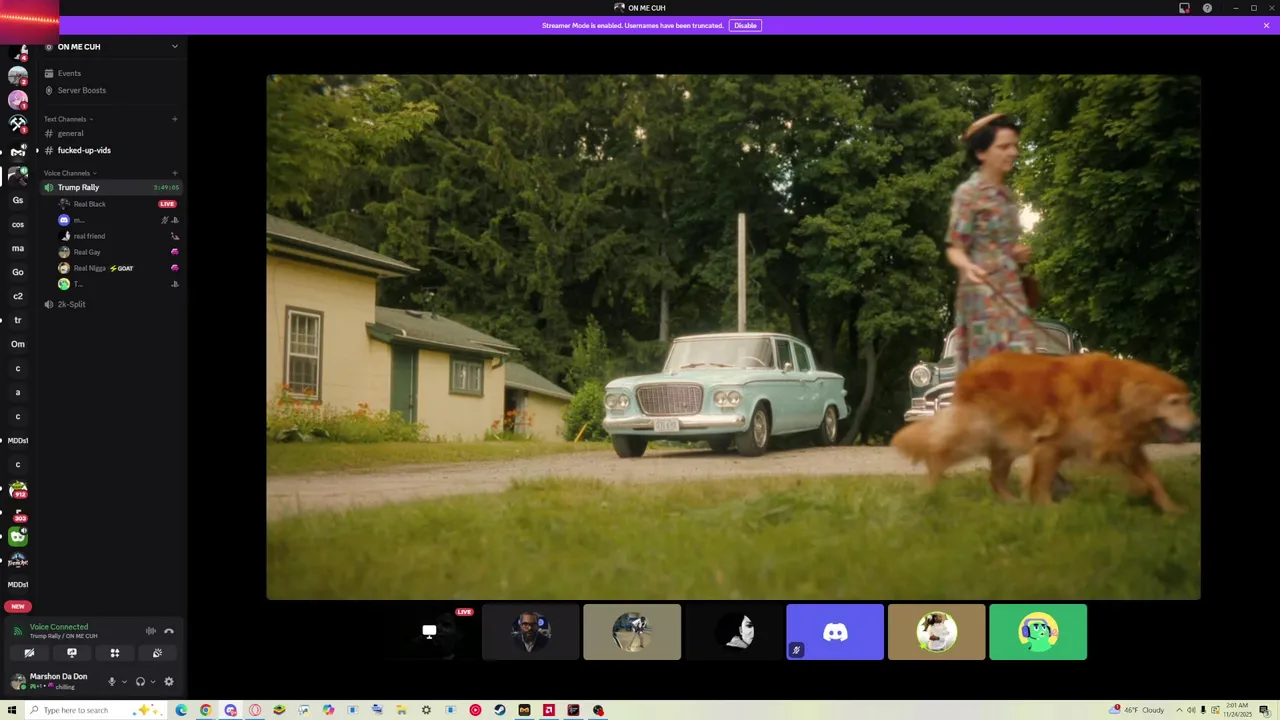Click the main stream video
This screenshot has height=720, width=1280.
pyautogui.click(x=733, y=337)
